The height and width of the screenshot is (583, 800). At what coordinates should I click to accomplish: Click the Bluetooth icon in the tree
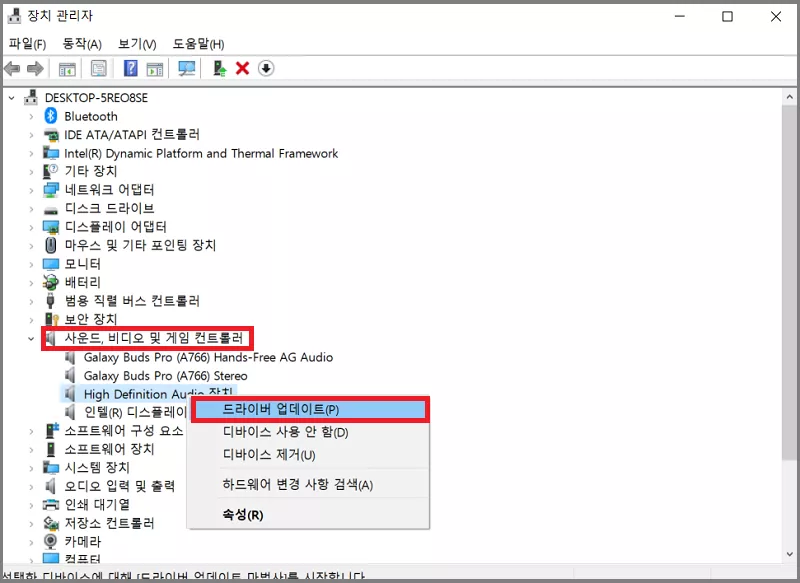51,116
